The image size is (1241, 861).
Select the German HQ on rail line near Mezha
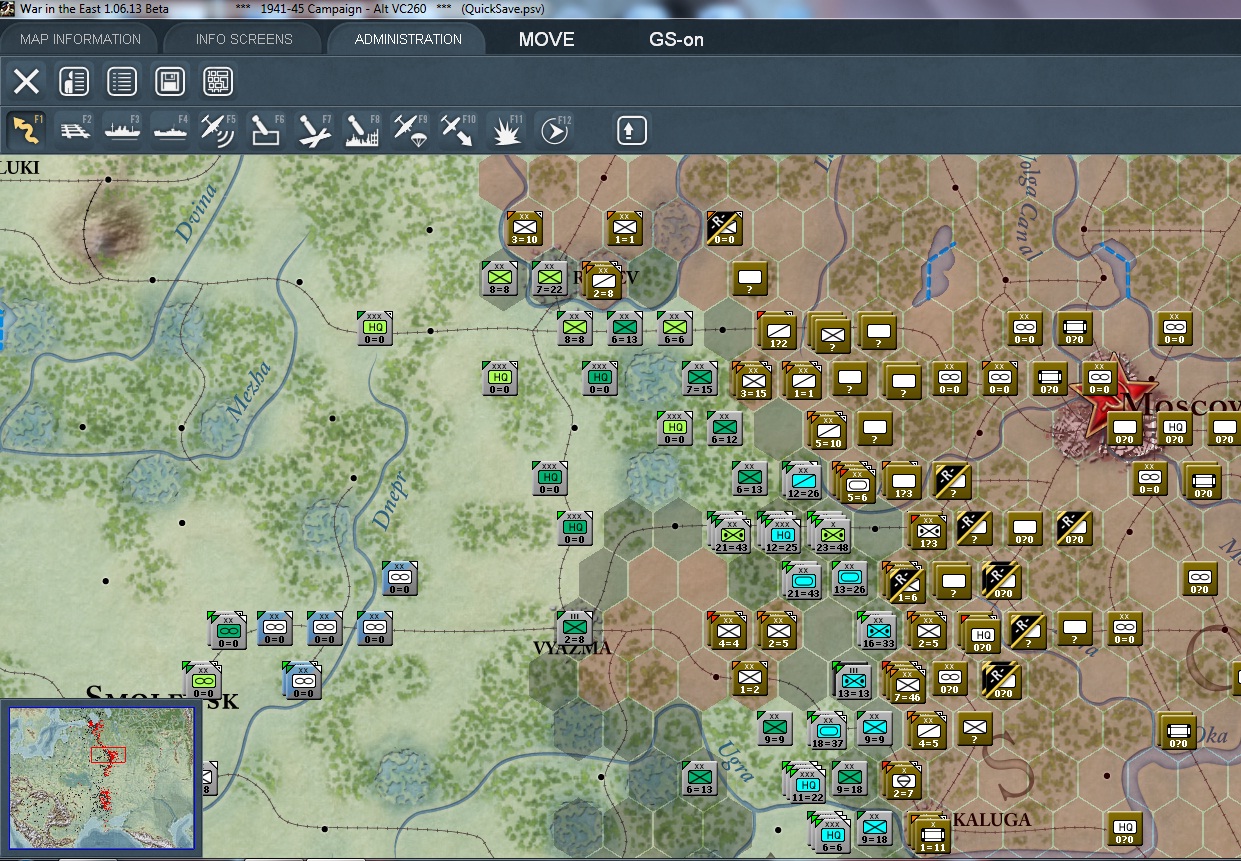[375, 329]
